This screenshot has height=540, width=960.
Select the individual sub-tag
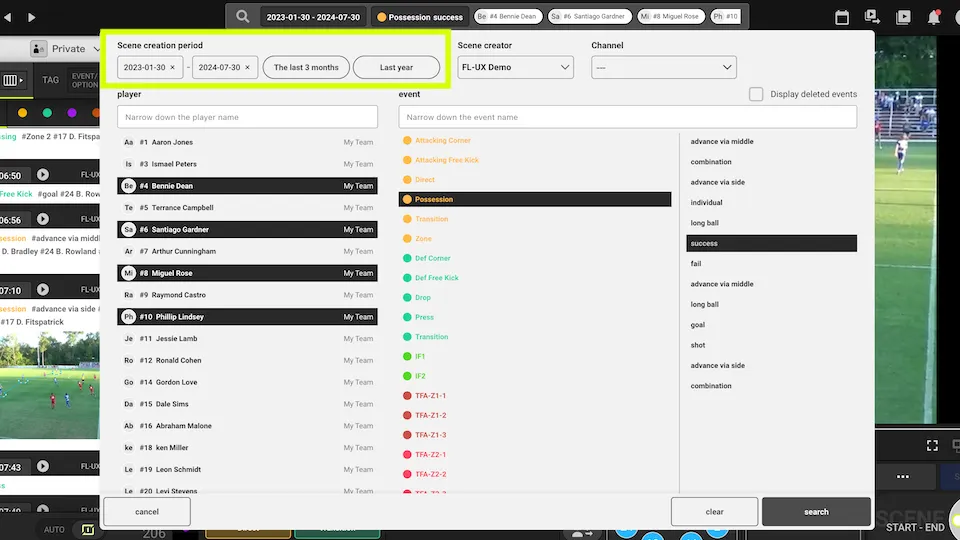click(771, 202)
